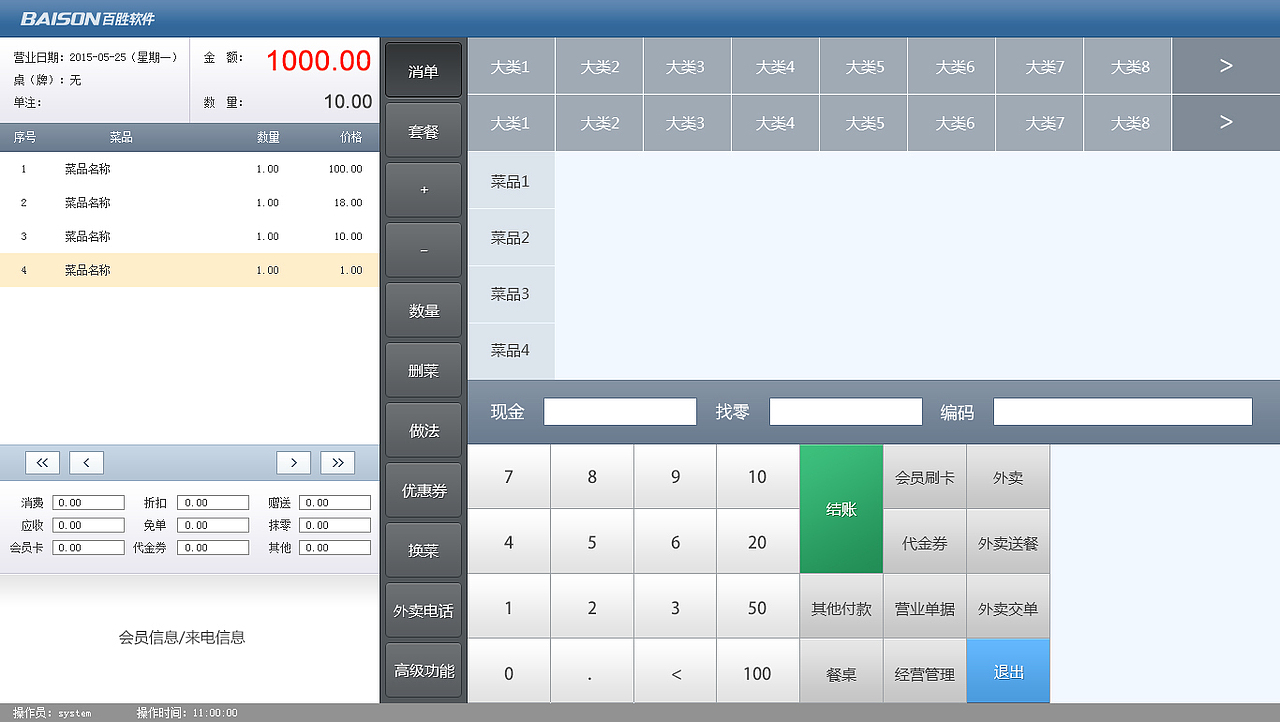The height and width of the screenshot is (722, 1280).
Task: Choose dish 菜品1
Action: click(x=511, y=181)
